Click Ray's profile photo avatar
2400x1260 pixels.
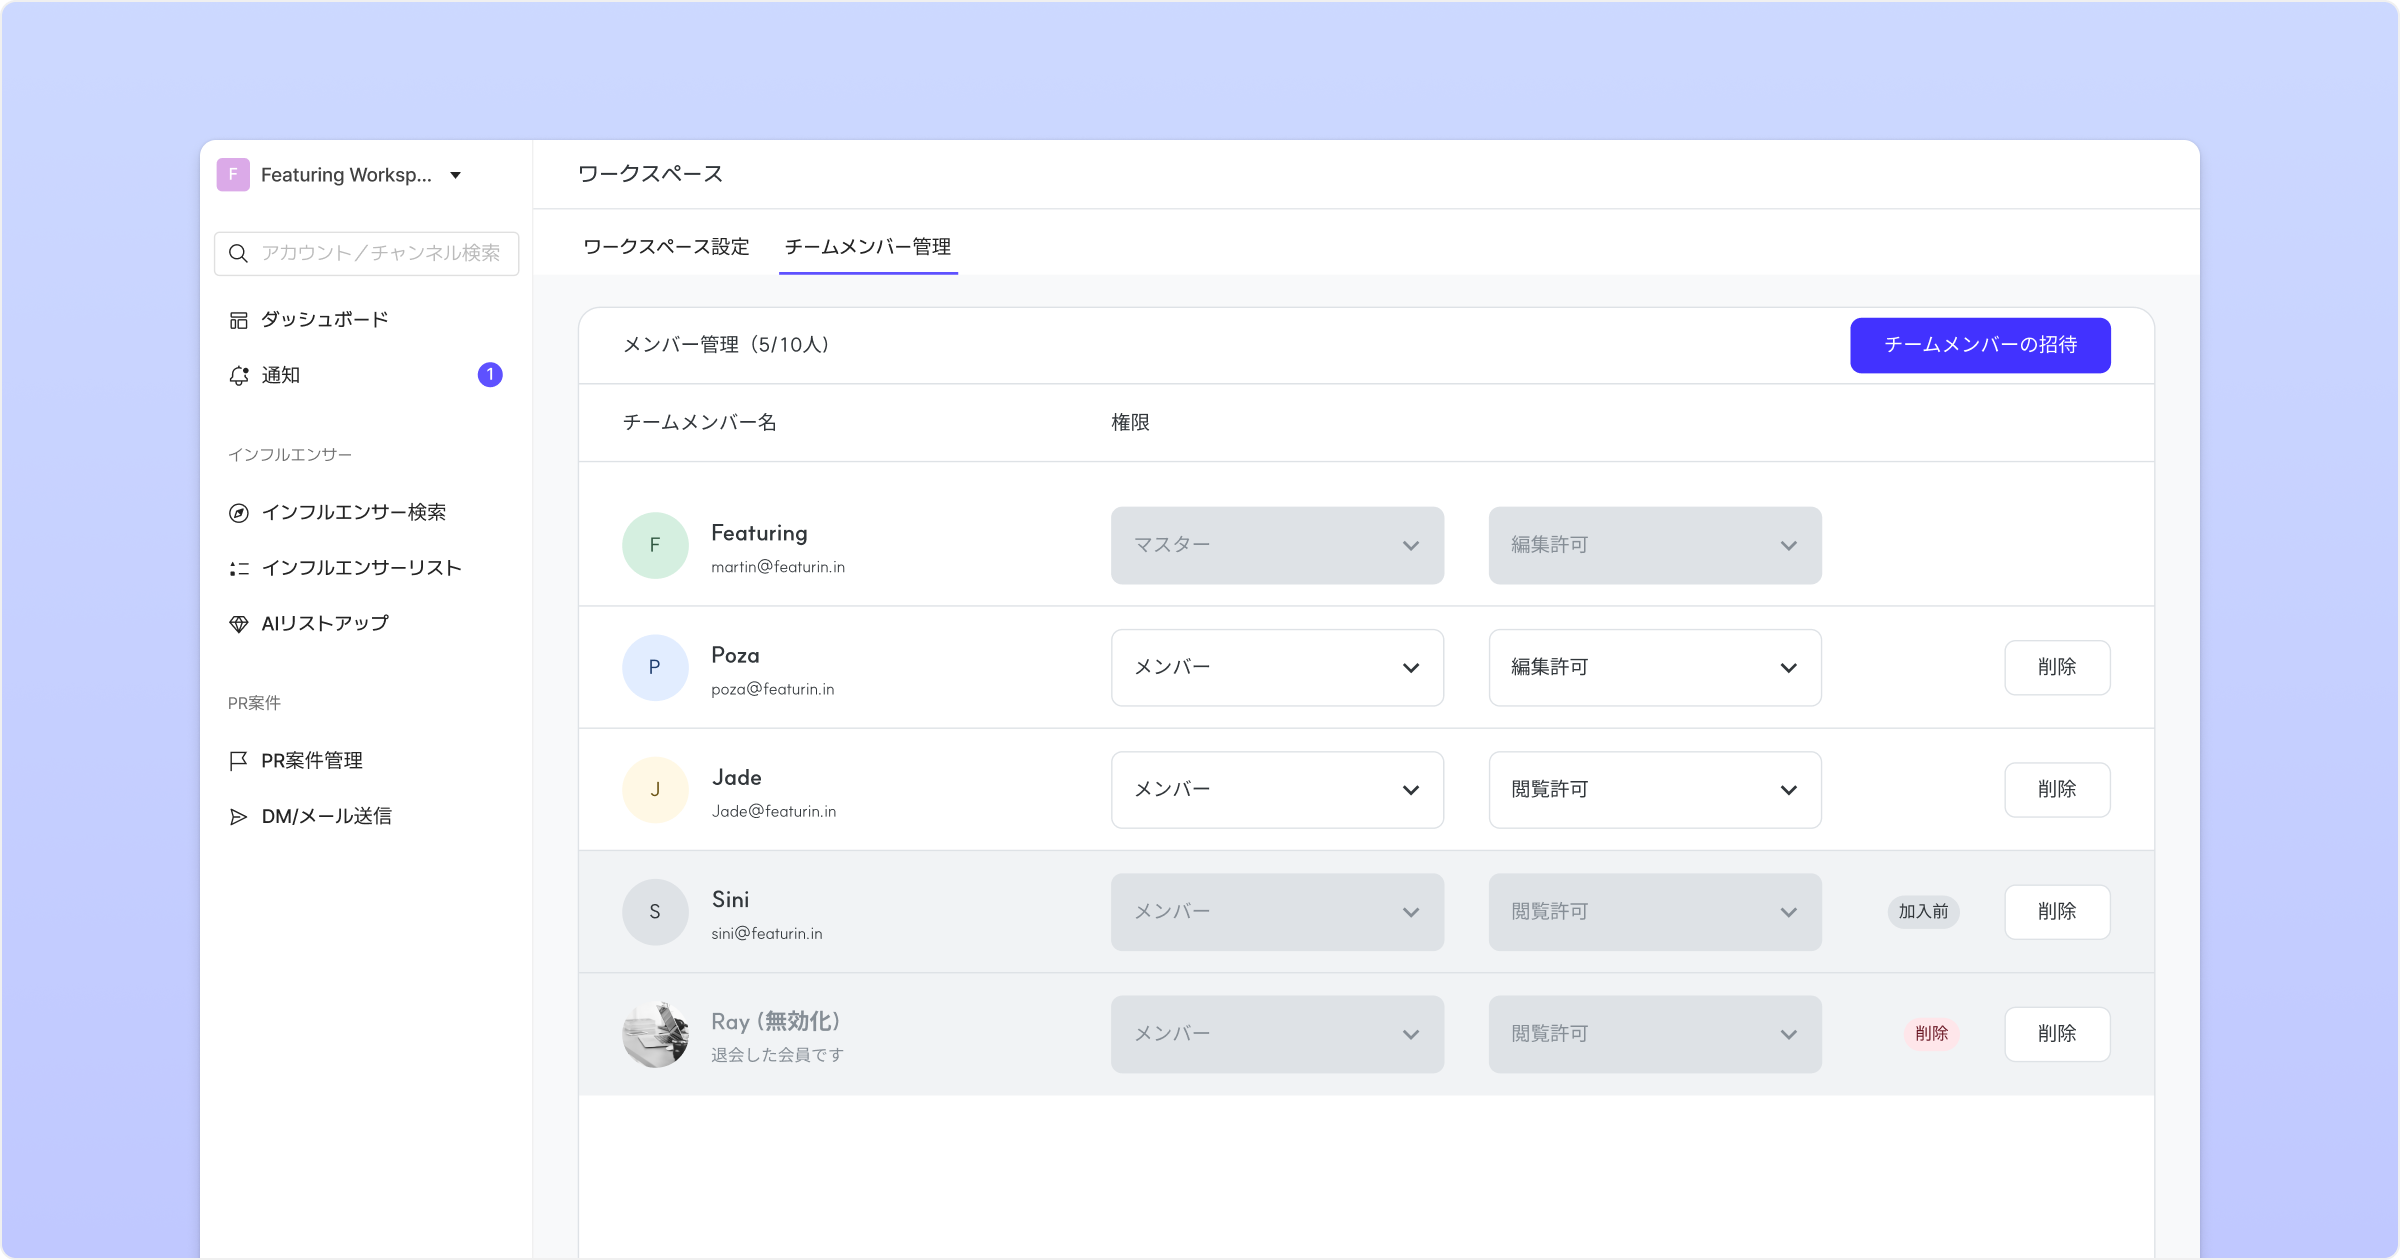click(x=655, y=1034)
